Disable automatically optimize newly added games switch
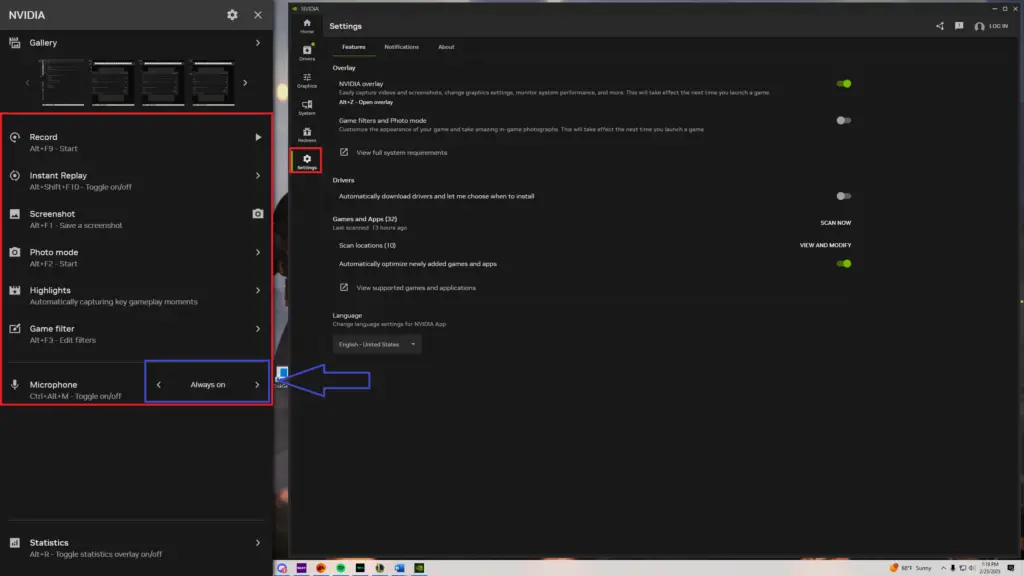Image resolution: width=1024 pixels, height=576 pixels. pos(844,264)
